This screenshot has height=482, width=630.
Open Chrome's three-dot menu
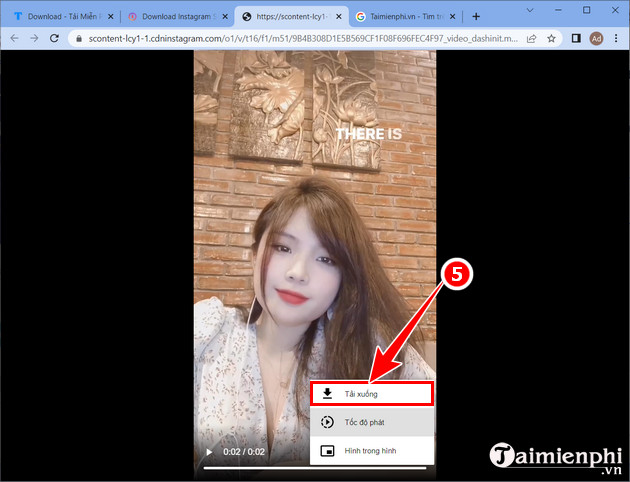tap(616, 39)
